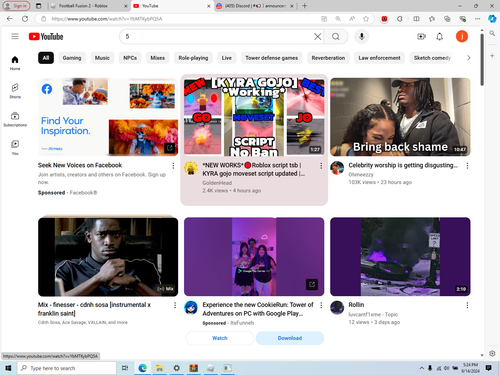500x375 pixels.
Task: Open the Rollin video title
Action: click(356, 305)
